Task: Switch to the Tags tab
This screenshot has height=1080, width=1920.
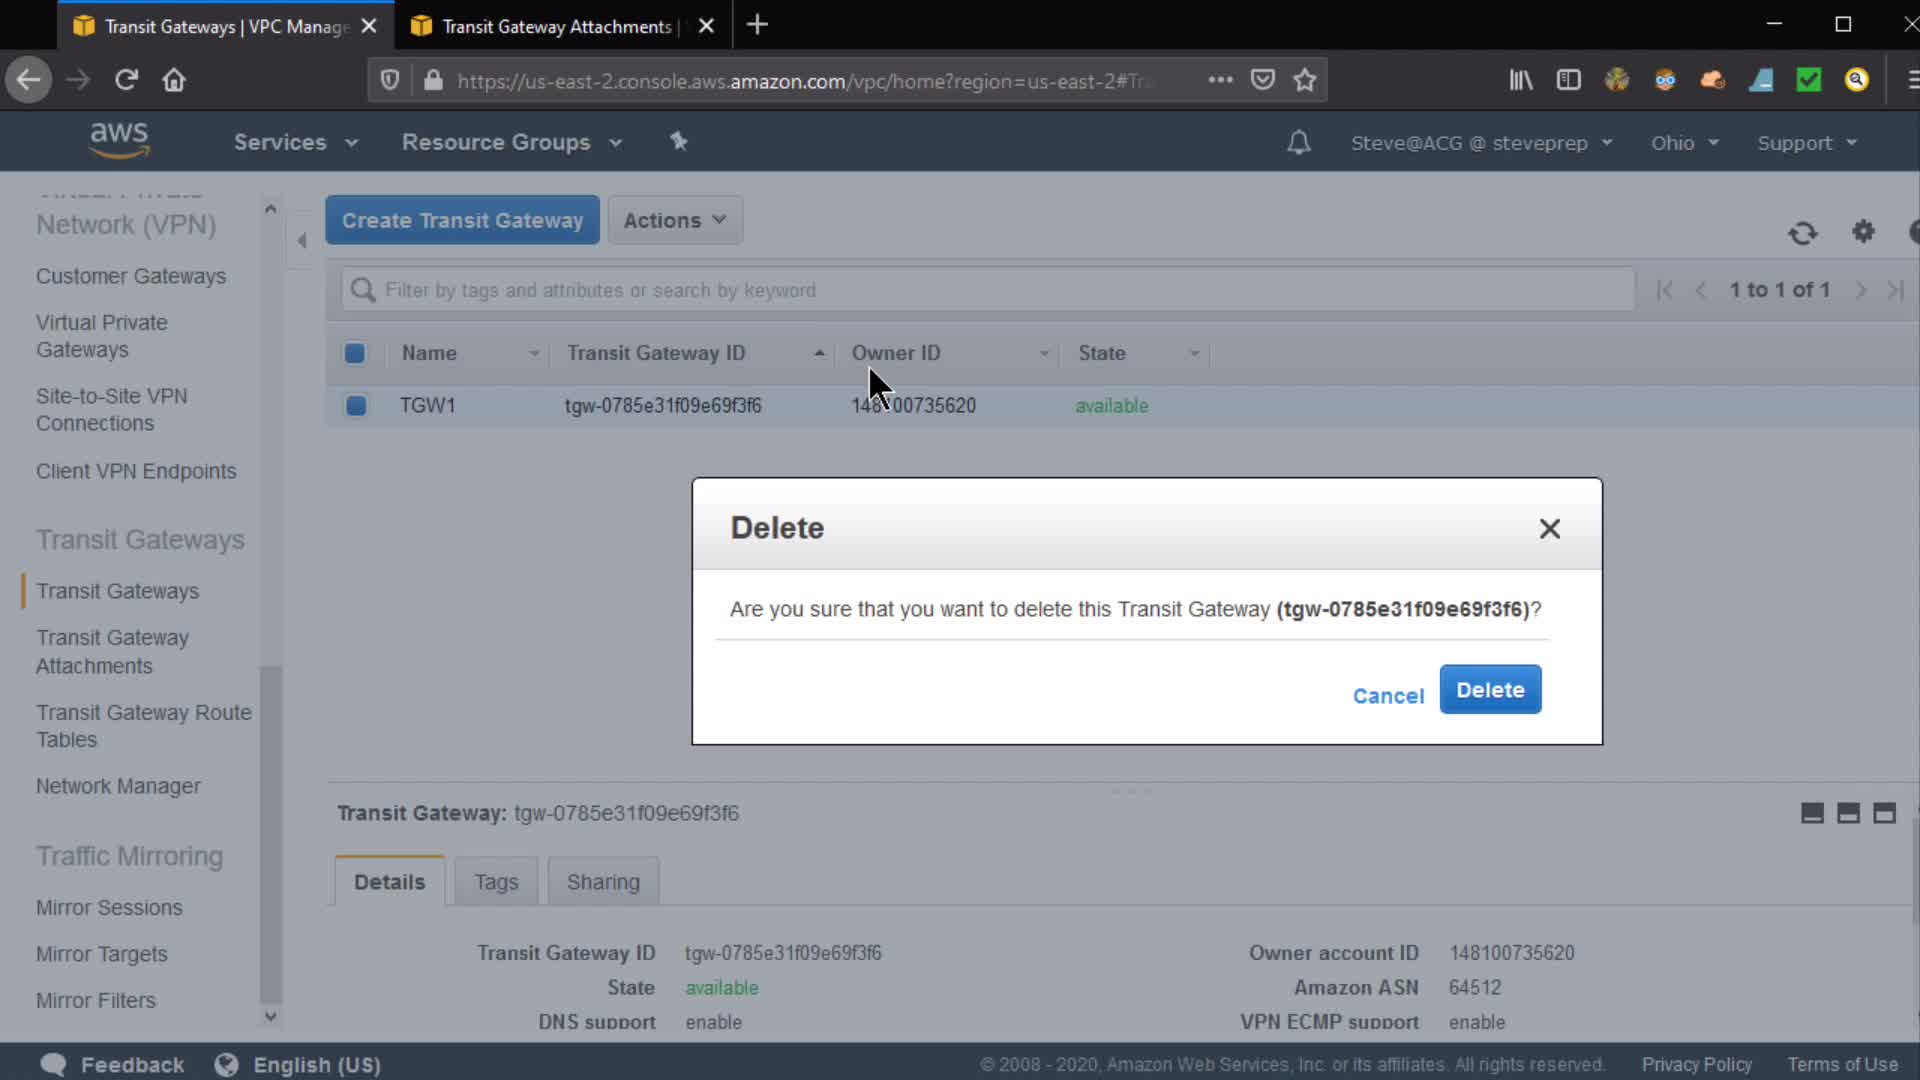Action: (x=496, y=882)
